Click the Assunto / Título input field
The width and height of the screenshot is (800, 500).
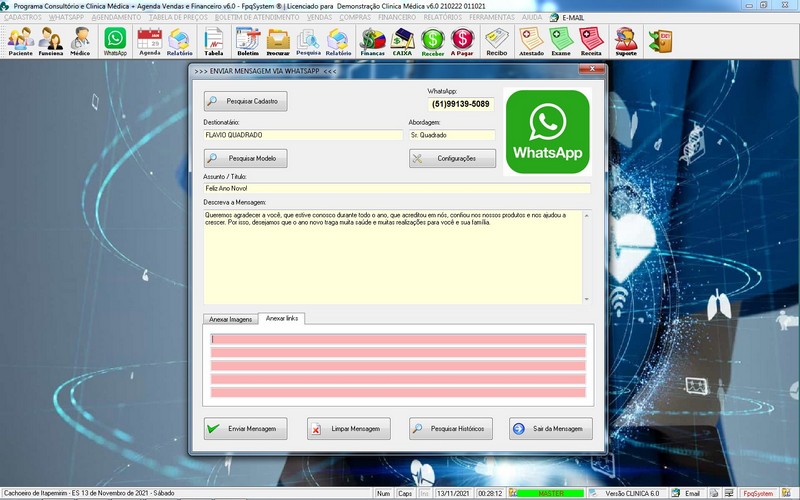click(x=396, y=188)
